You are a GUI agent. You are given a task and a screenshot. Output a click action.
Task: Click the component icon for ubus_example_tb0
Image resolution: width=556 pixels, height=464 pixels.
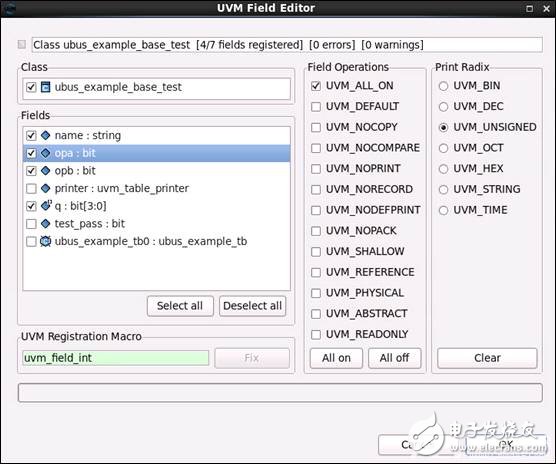tap(45, 241)
